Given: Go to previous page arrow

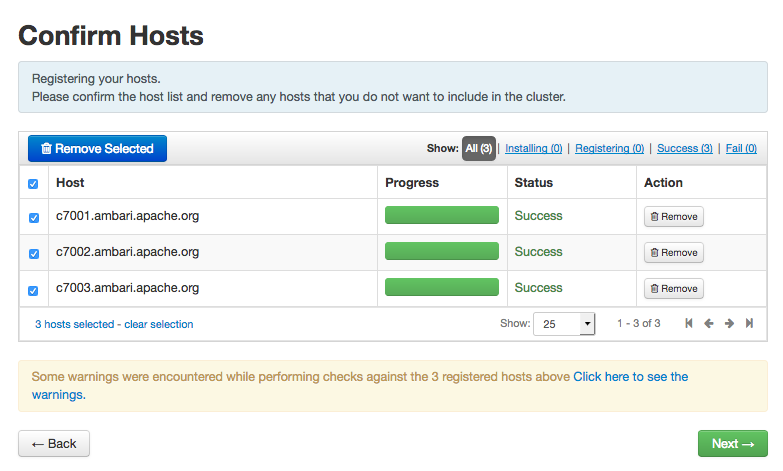Looking at the screenshot, I should point(709,324).
